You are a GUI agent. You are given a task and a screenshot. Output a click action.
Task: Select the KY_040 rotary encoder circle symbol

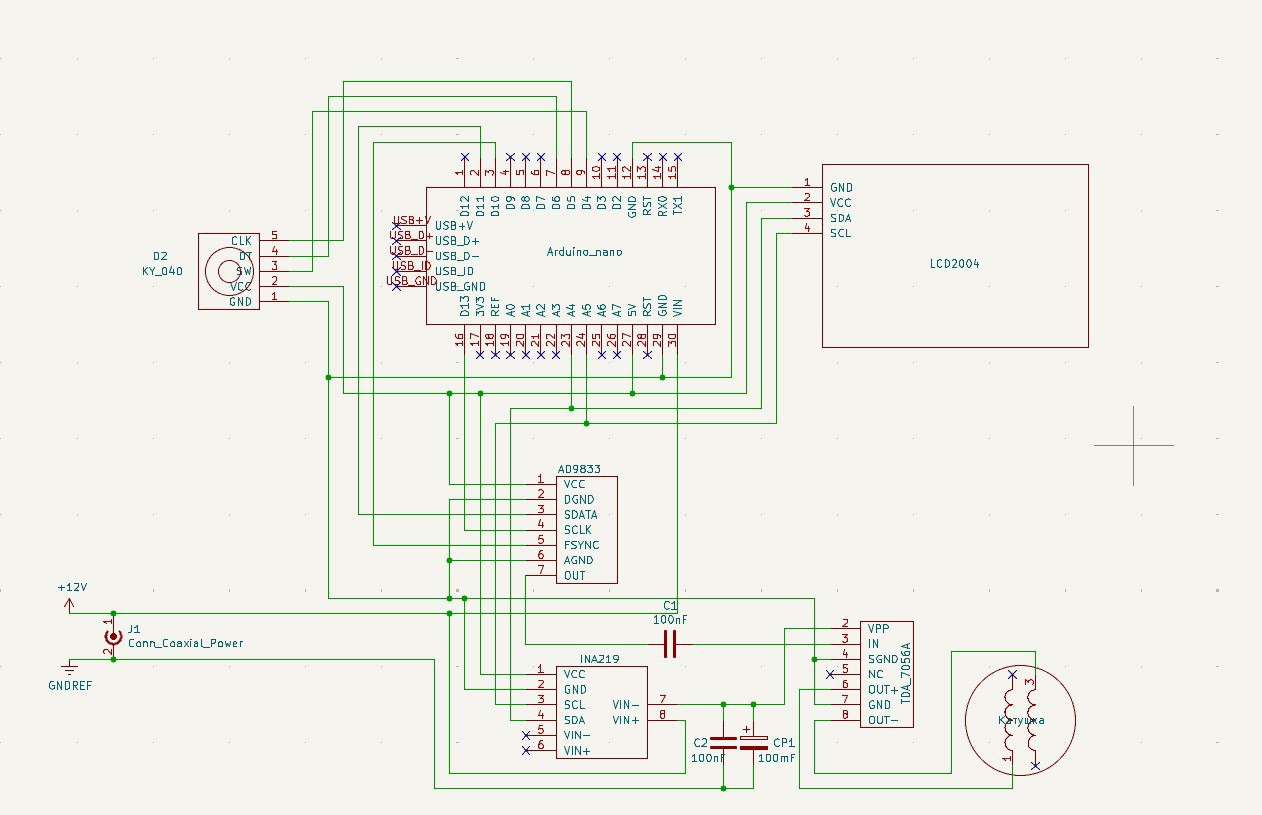pos(220,270)
